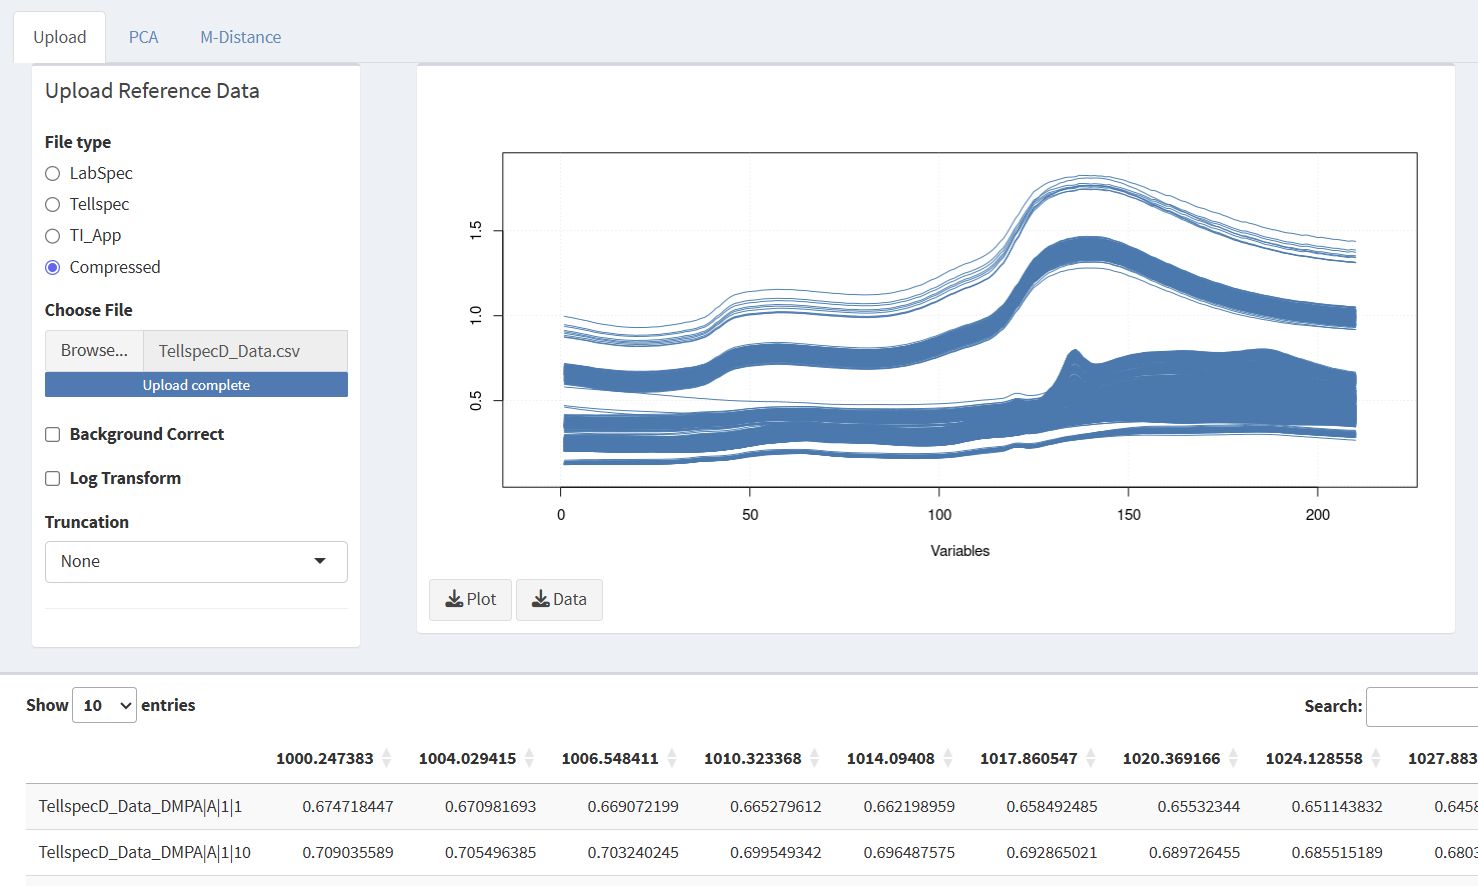Enable Log Transform

point(52,478)
